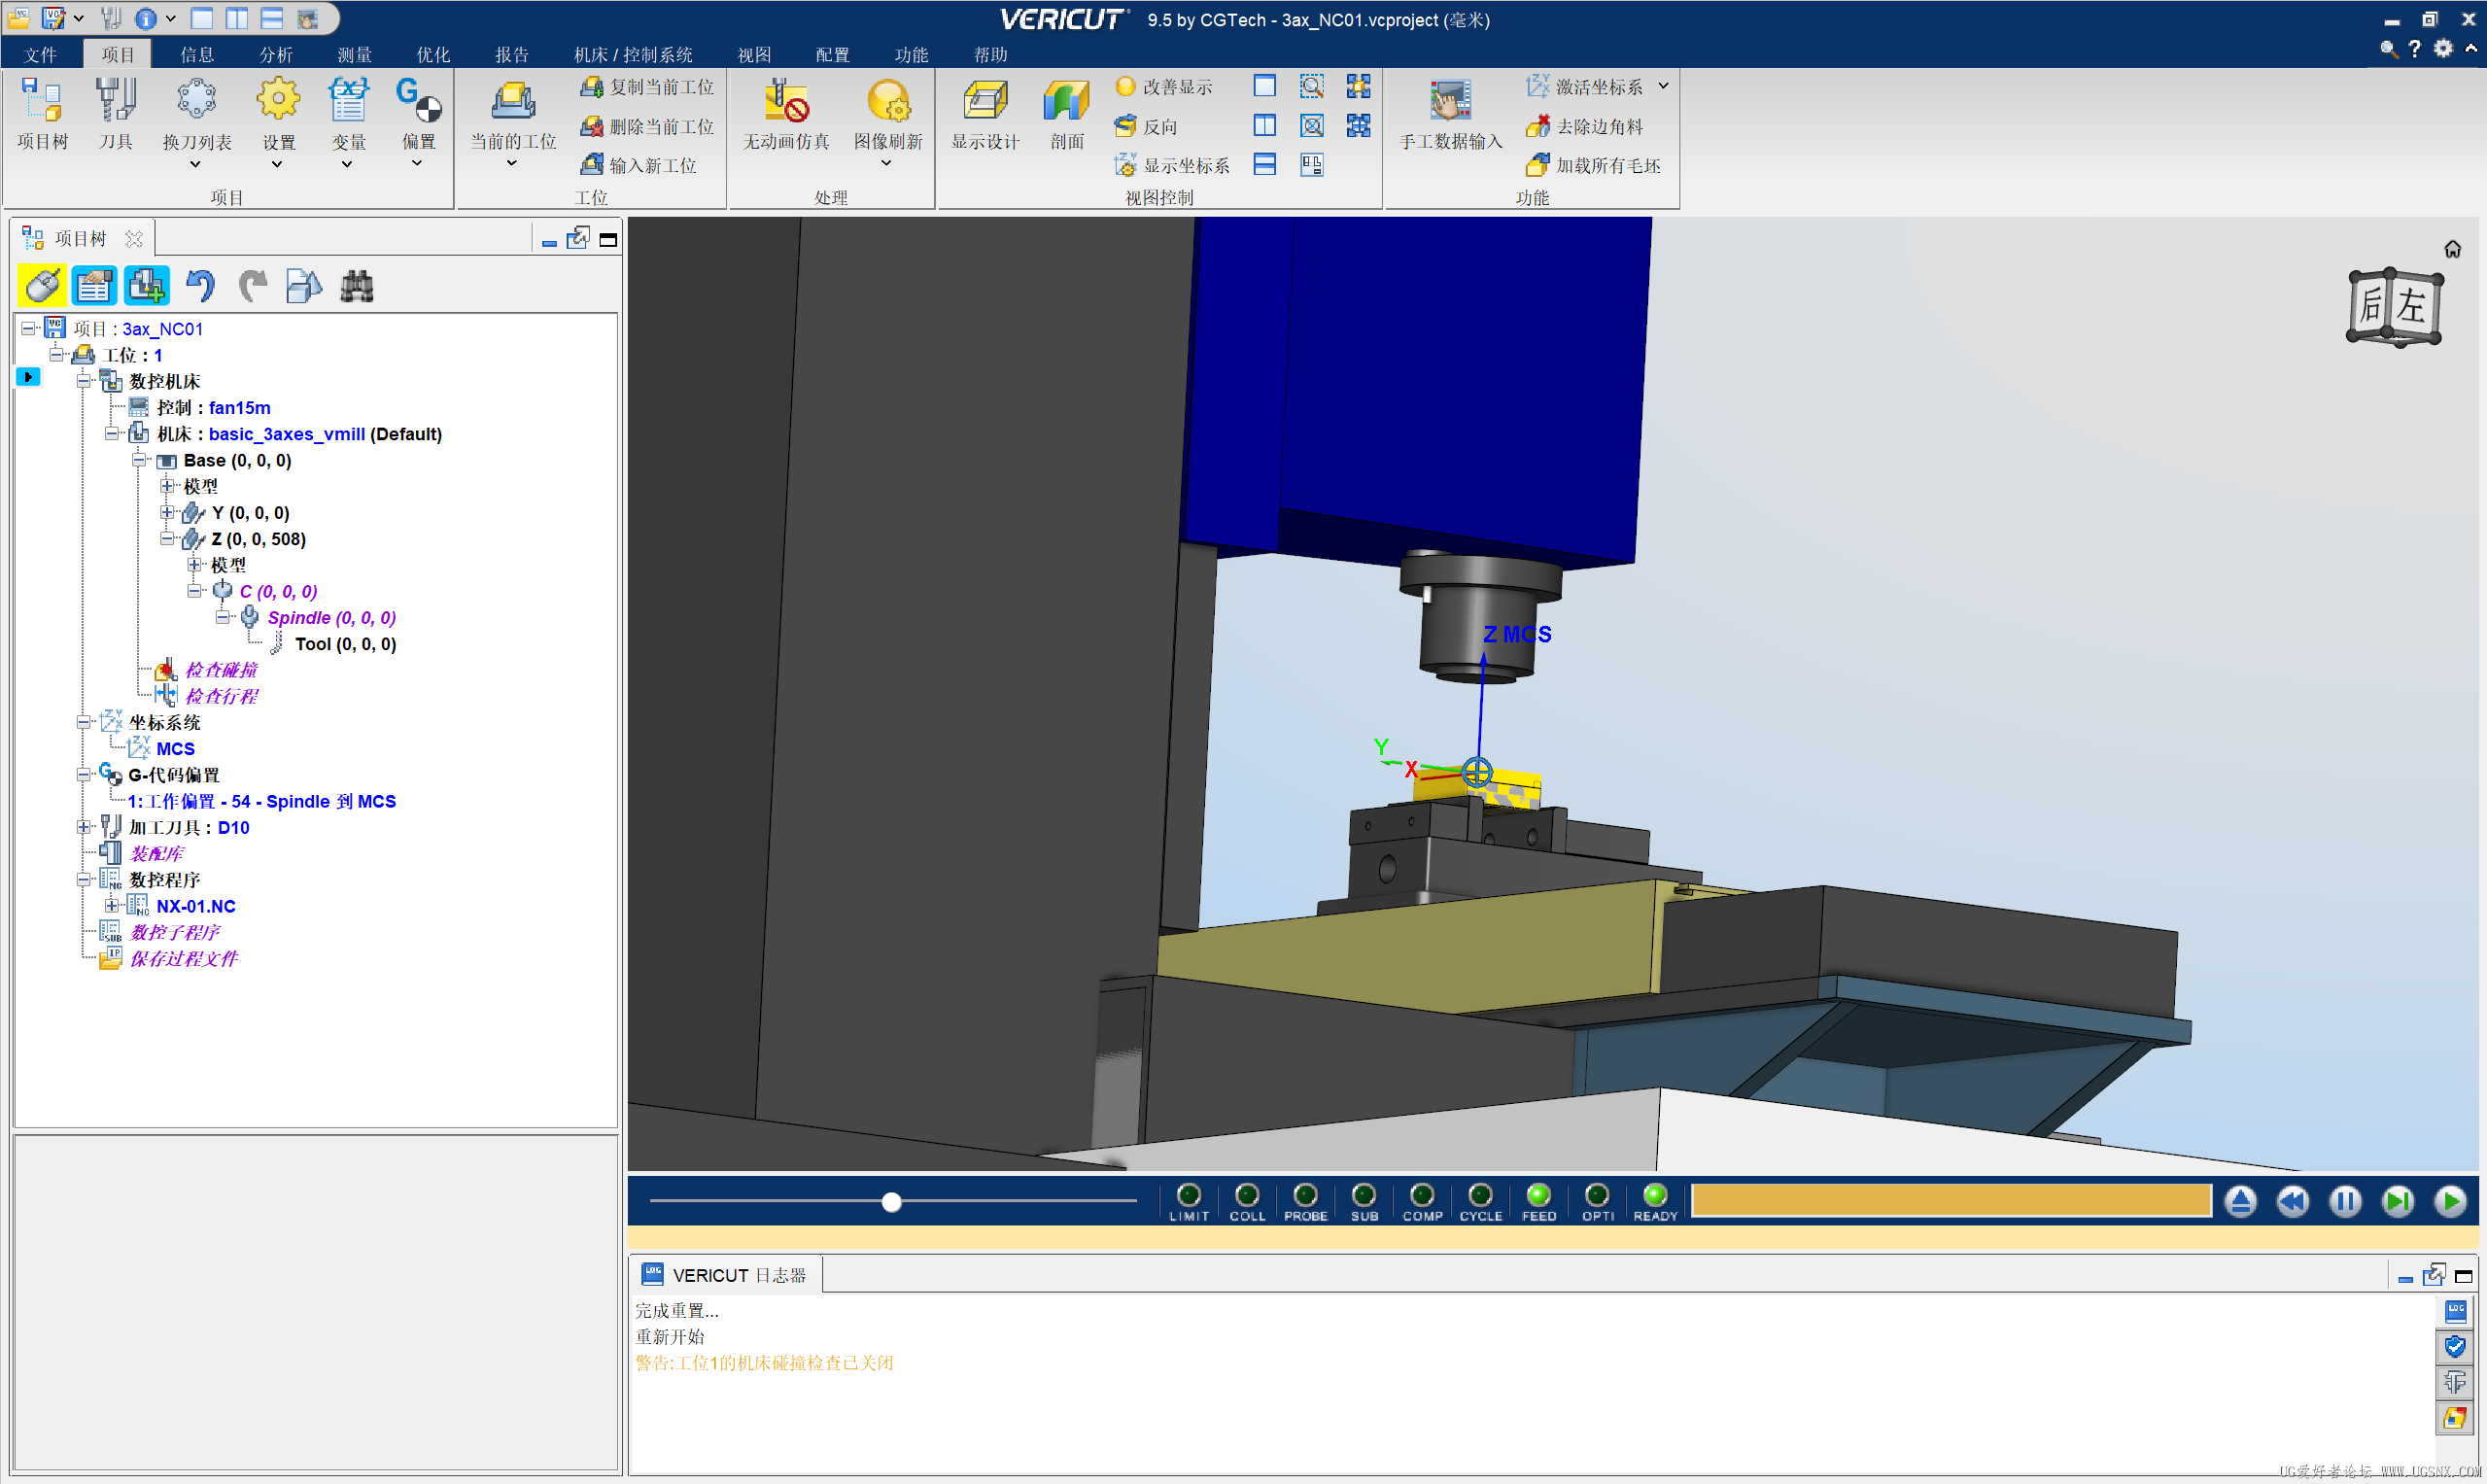Switch to the 机床 / 控制系统 ribbon tab
The image size is (2487, 1484).
tap(633, 54)
